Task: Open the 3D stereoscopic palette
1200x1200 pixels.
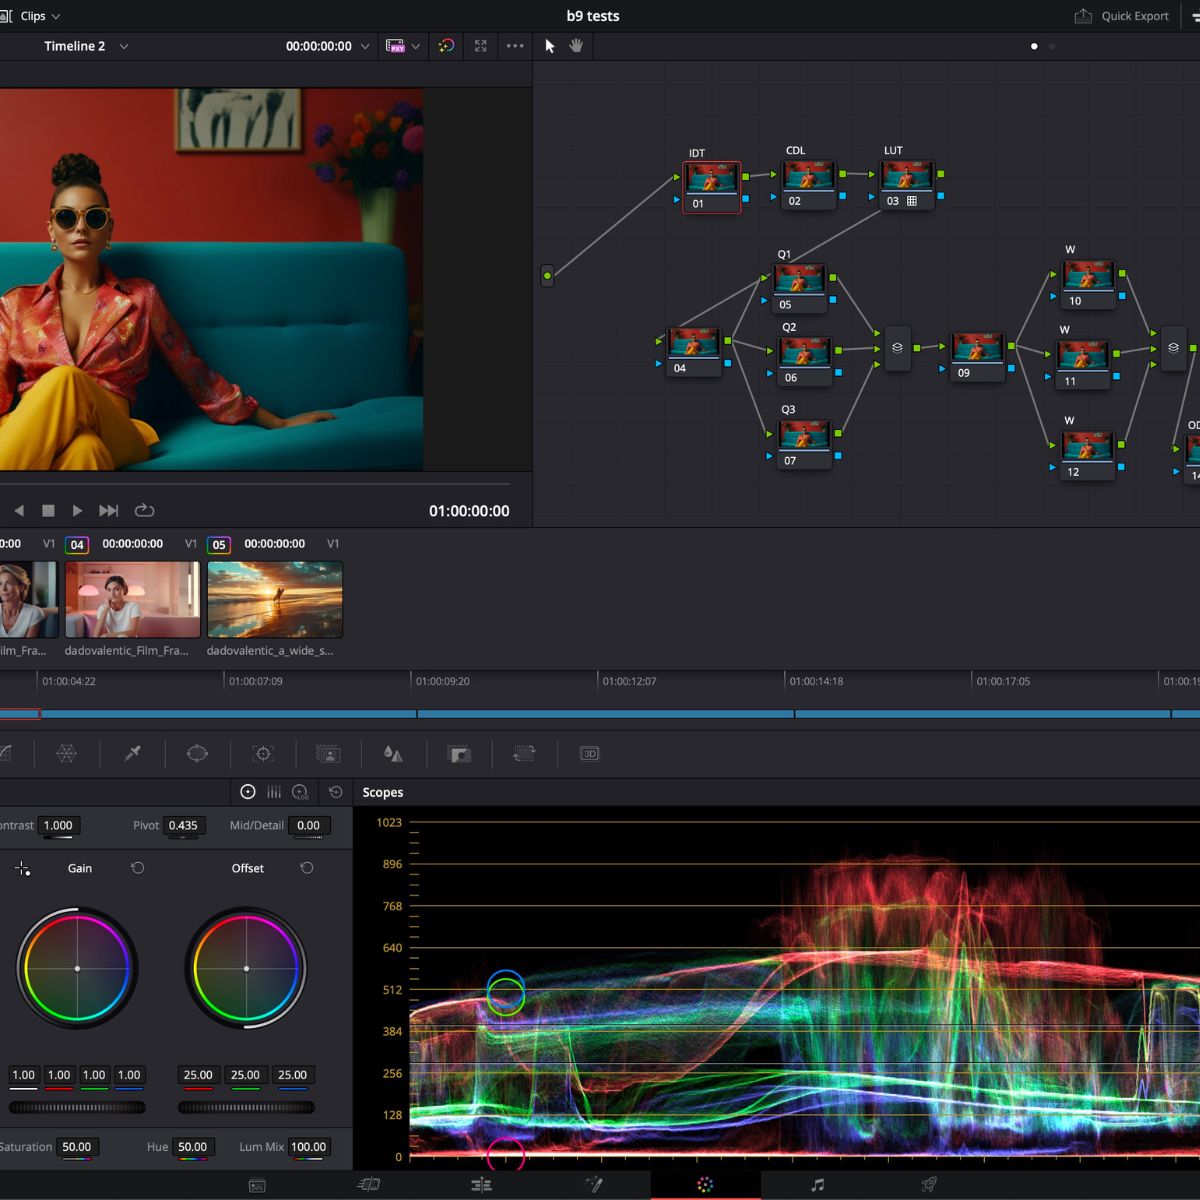Action: [x=590, y=754]
